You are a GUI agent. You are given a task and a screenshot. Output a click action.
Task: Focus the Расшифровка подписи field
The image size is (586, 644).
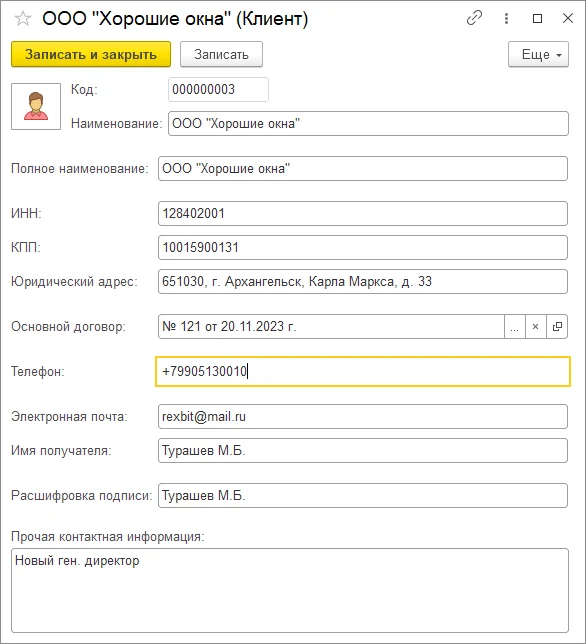[363, 496]
